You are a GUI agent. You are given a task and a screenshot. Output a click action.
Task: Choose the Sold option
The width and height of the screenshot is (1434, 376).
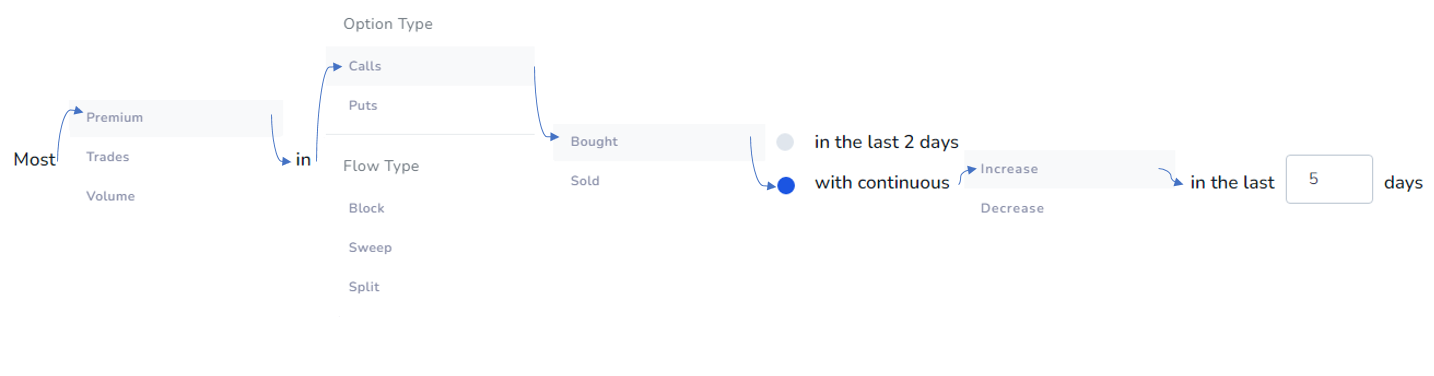(x=658, y=181)
